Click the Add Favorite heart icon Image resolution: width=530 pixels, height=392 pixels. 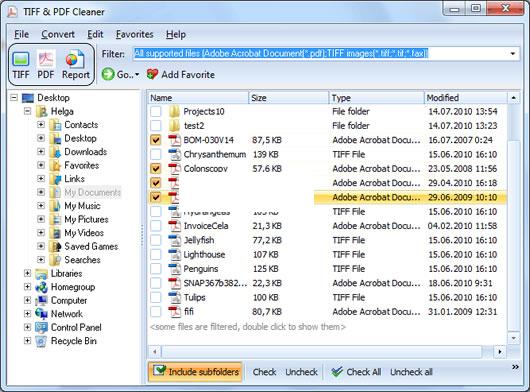[x=152, y=74]
